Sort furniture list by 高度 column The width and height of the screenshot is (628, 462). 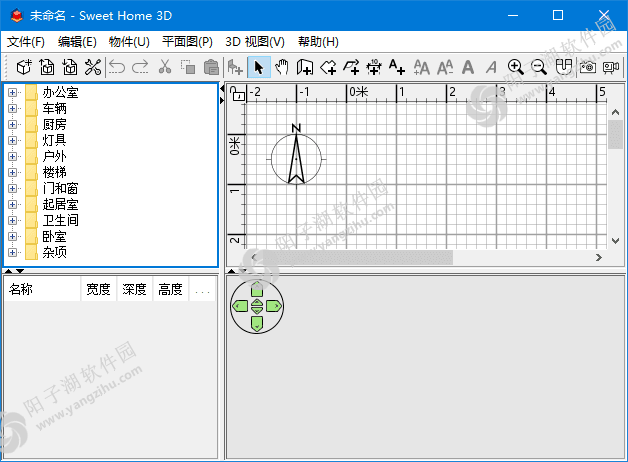171,289
